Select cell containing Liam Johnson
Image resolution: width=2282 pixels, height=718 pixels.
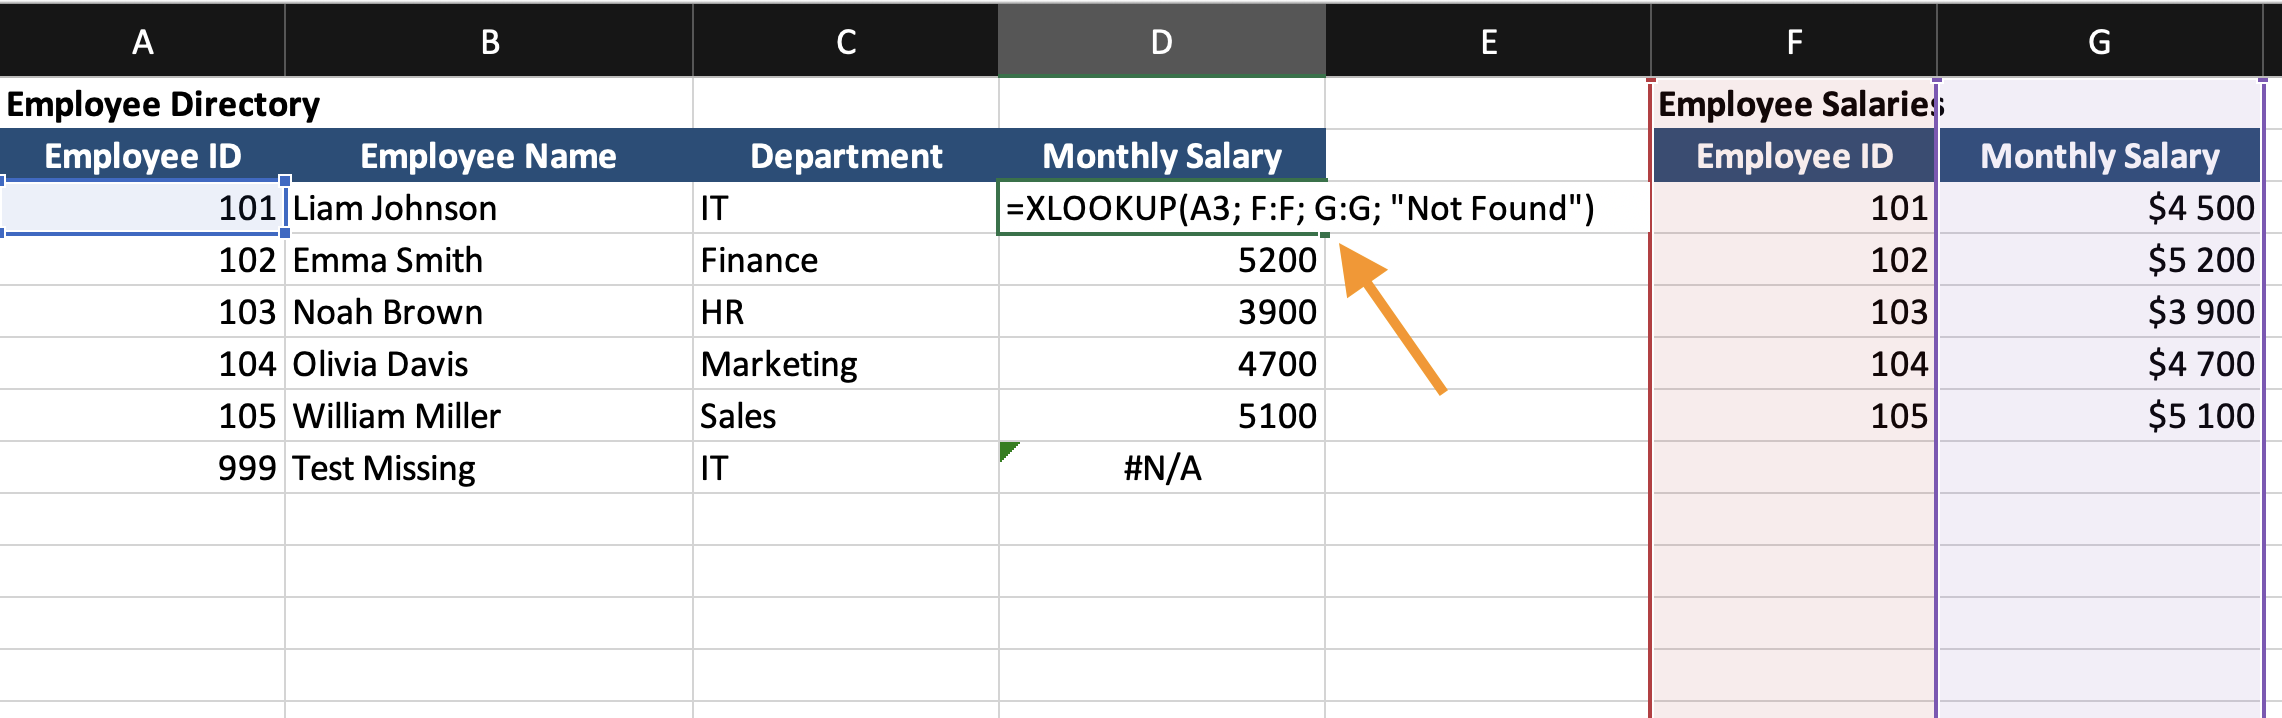coord(489,208)
